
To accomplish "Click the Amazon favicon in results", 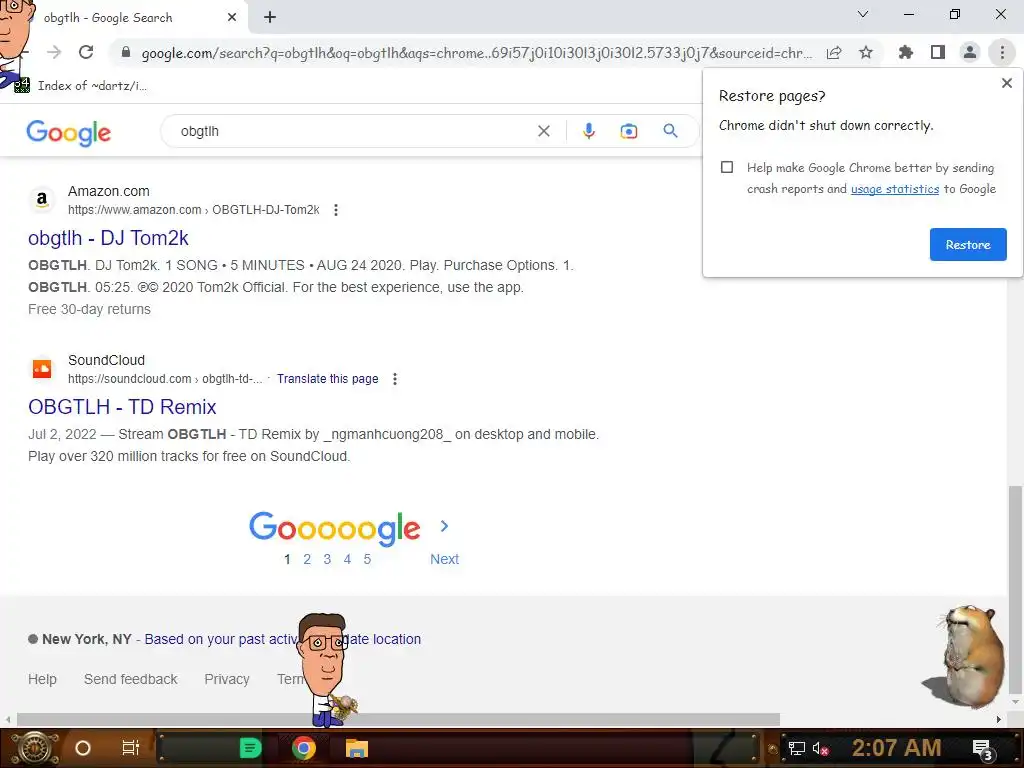I will pos(42,200).
